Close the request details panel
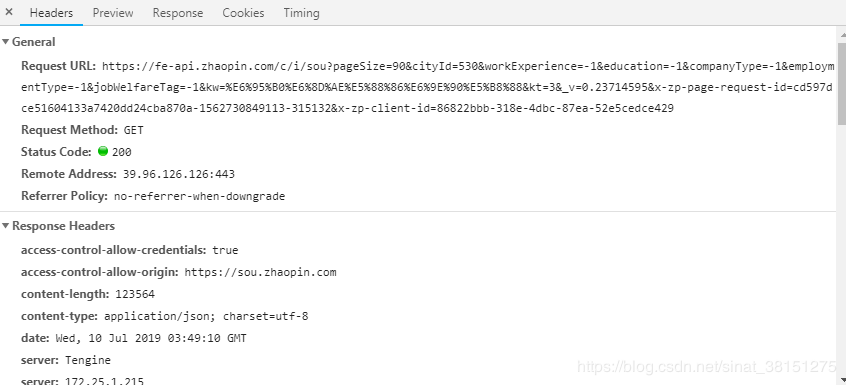The height and width of the screenshot is (385, 846). tap(9, 12)
